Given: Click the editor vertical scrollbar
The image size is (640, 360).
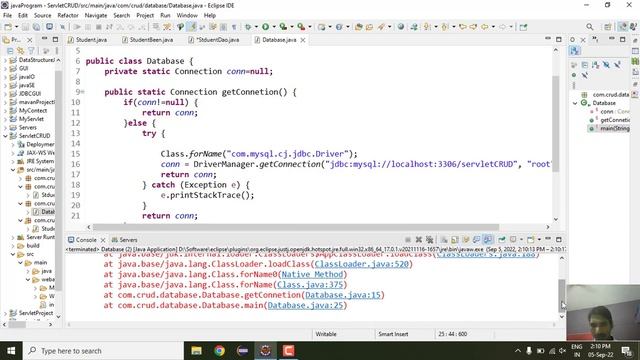Looking at the screenshot, I should 556,124.
